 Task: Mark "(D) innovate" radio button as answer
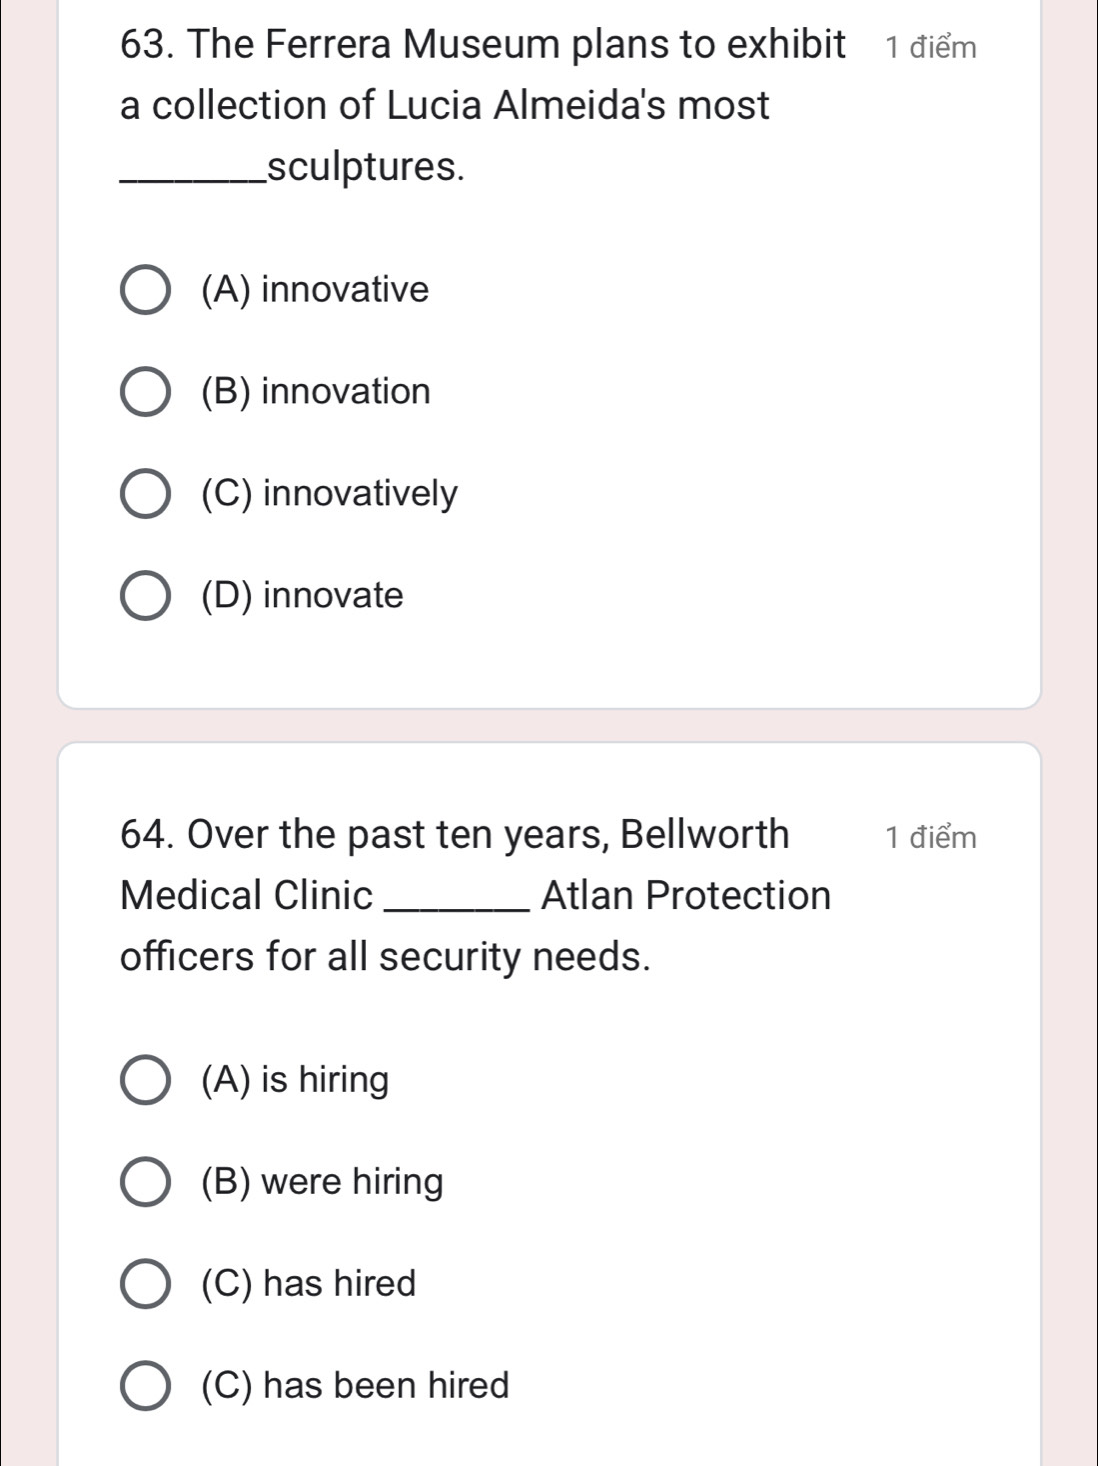tap(145, 596)
